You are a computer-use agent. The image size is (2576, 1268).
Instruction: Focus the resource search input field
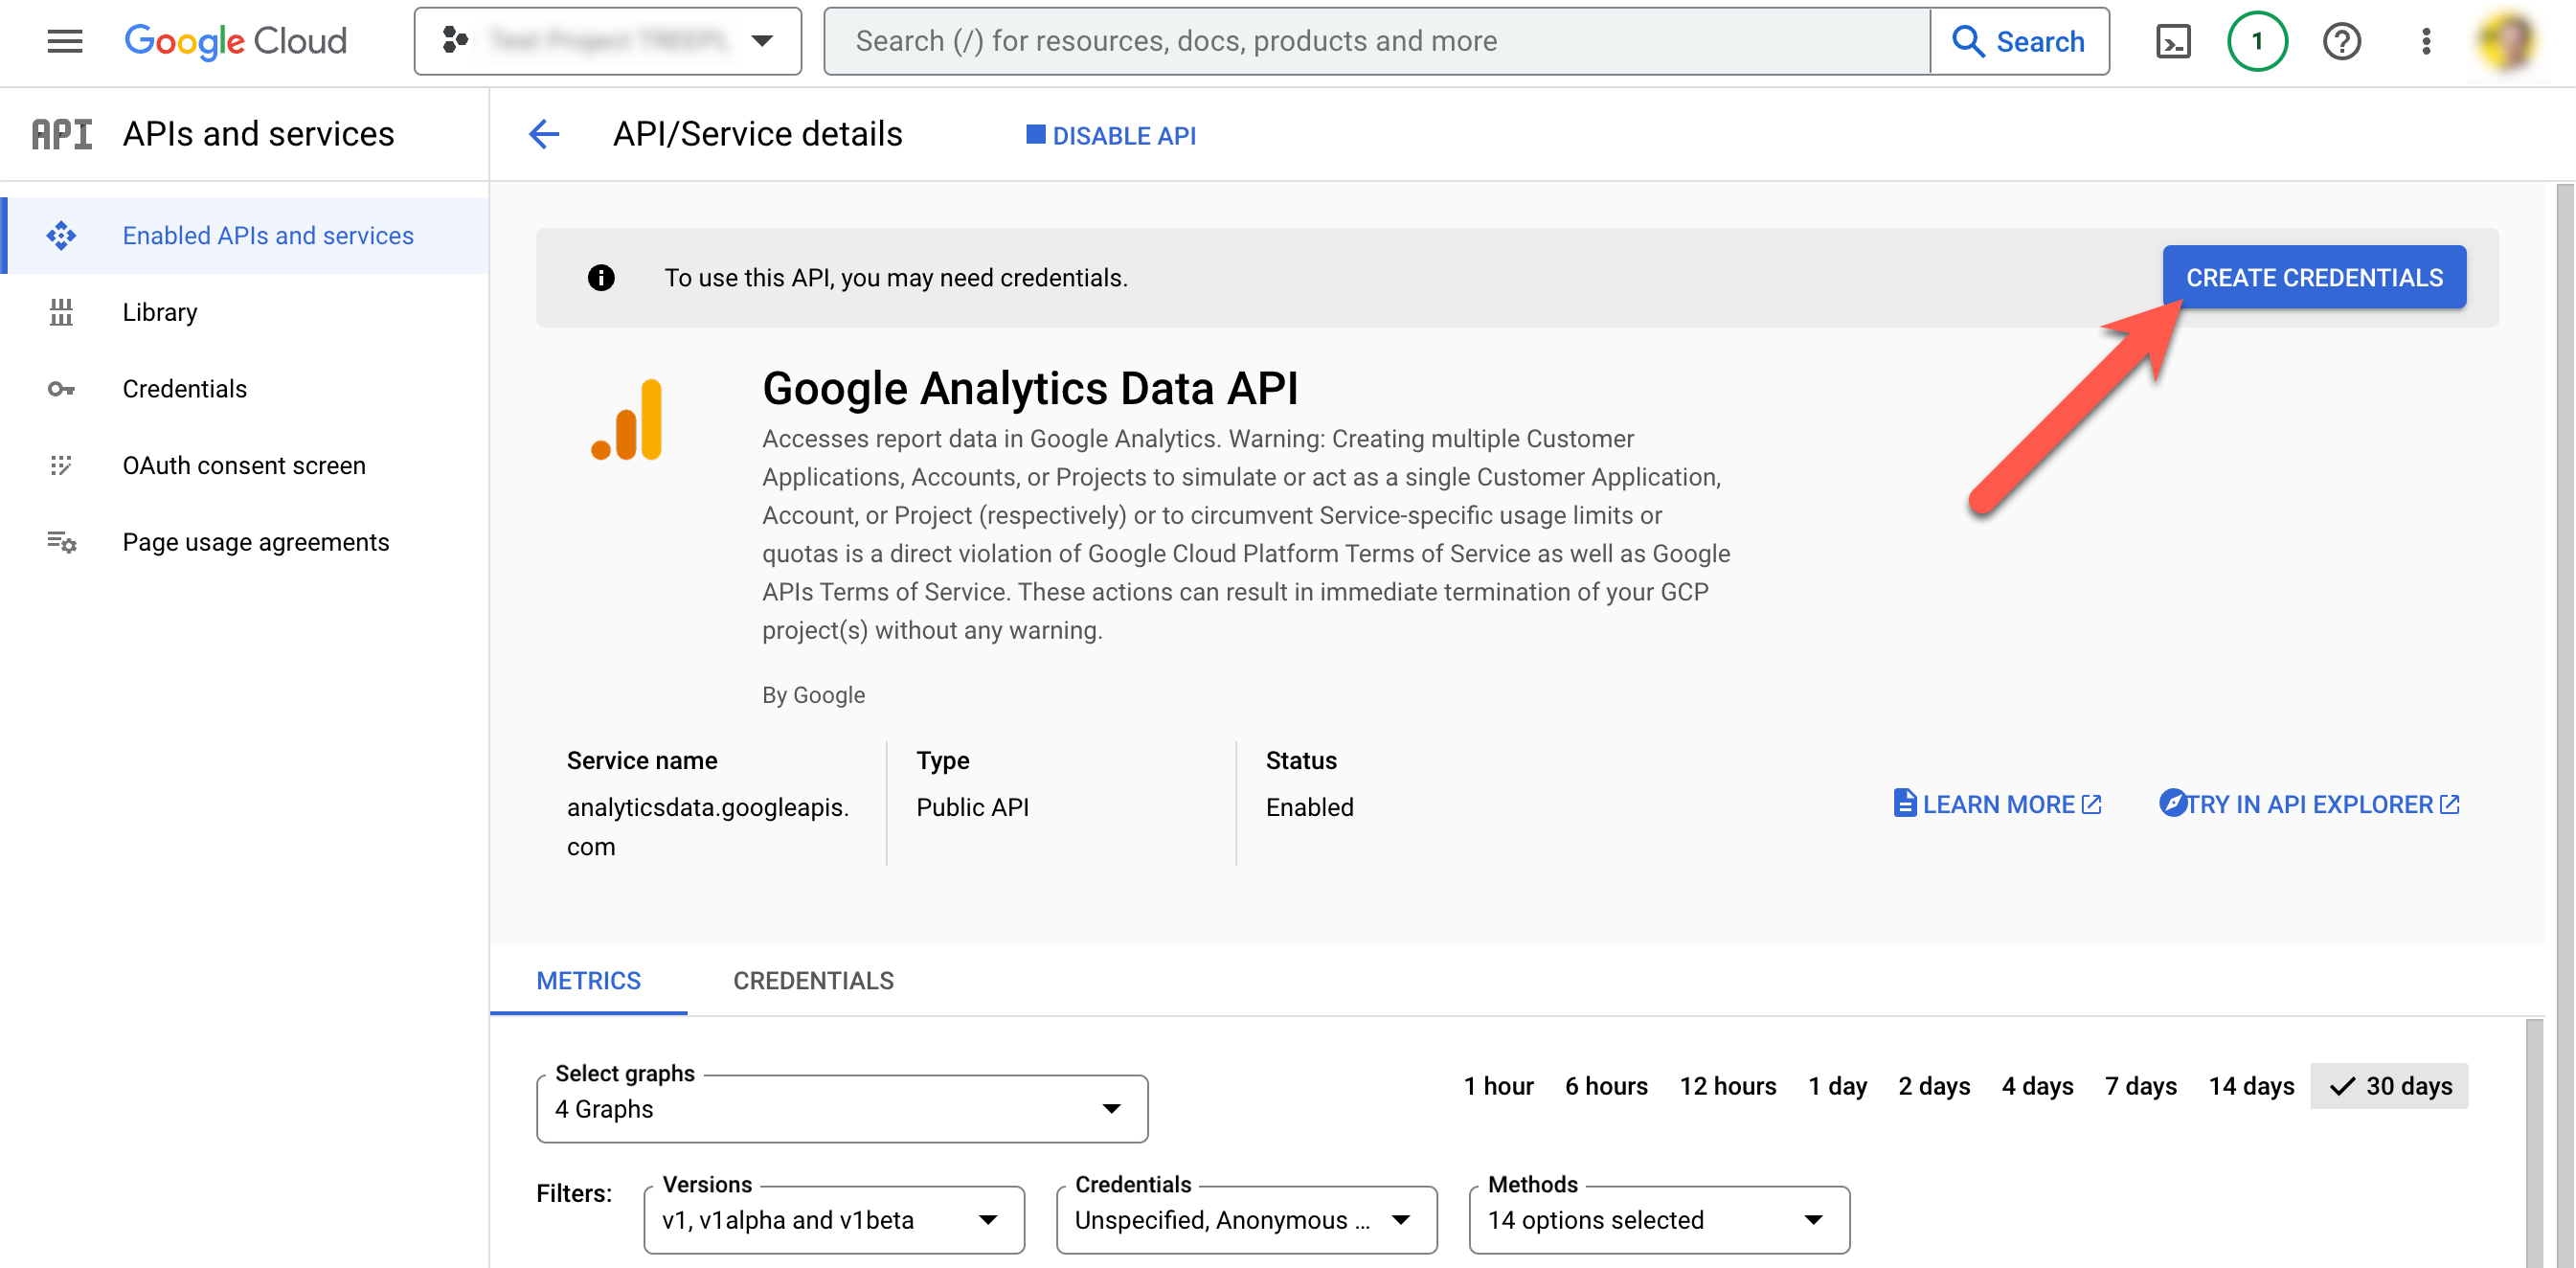pyautogui.click(x=1377, y=41)
